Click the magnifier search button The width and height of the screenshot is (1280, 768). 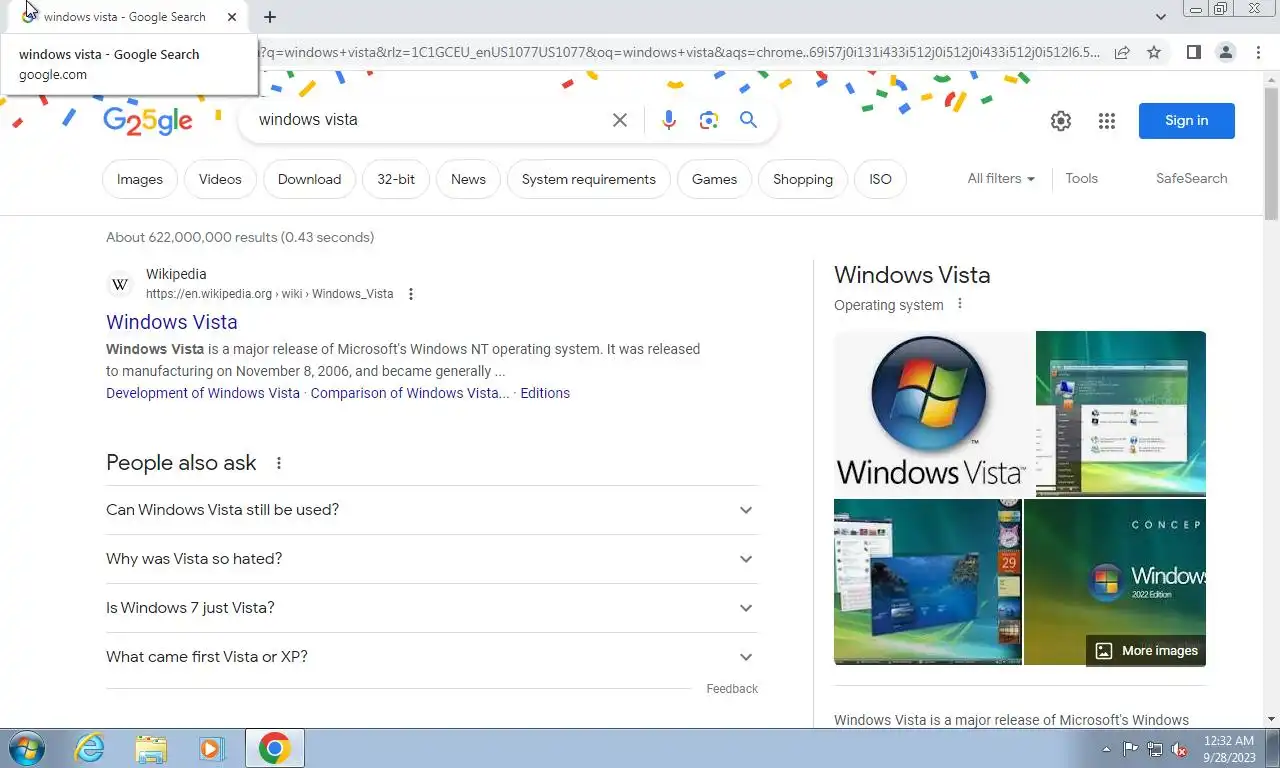coord(748,120)
